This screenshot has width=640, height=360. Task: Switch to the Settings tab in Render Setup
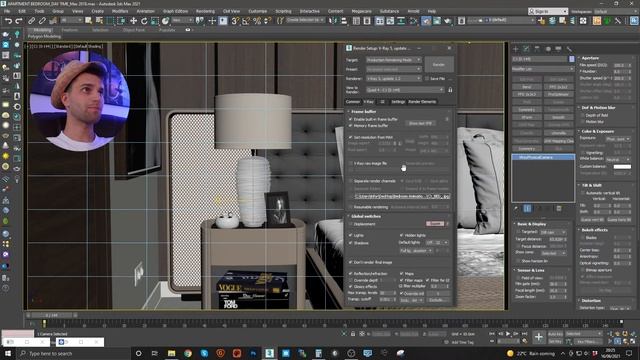(x=398, y=102)
